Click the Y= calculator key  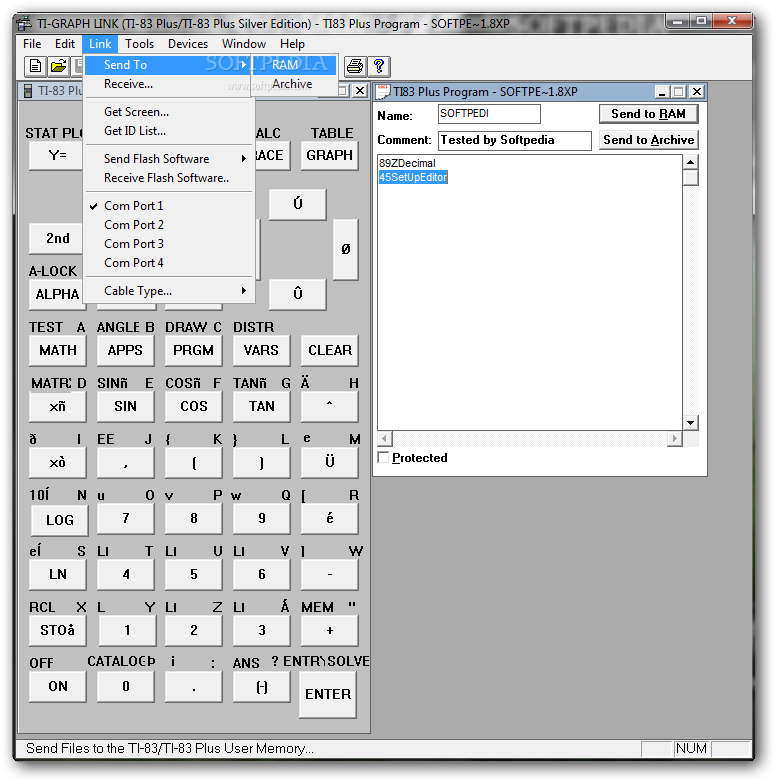coord(56,155)
